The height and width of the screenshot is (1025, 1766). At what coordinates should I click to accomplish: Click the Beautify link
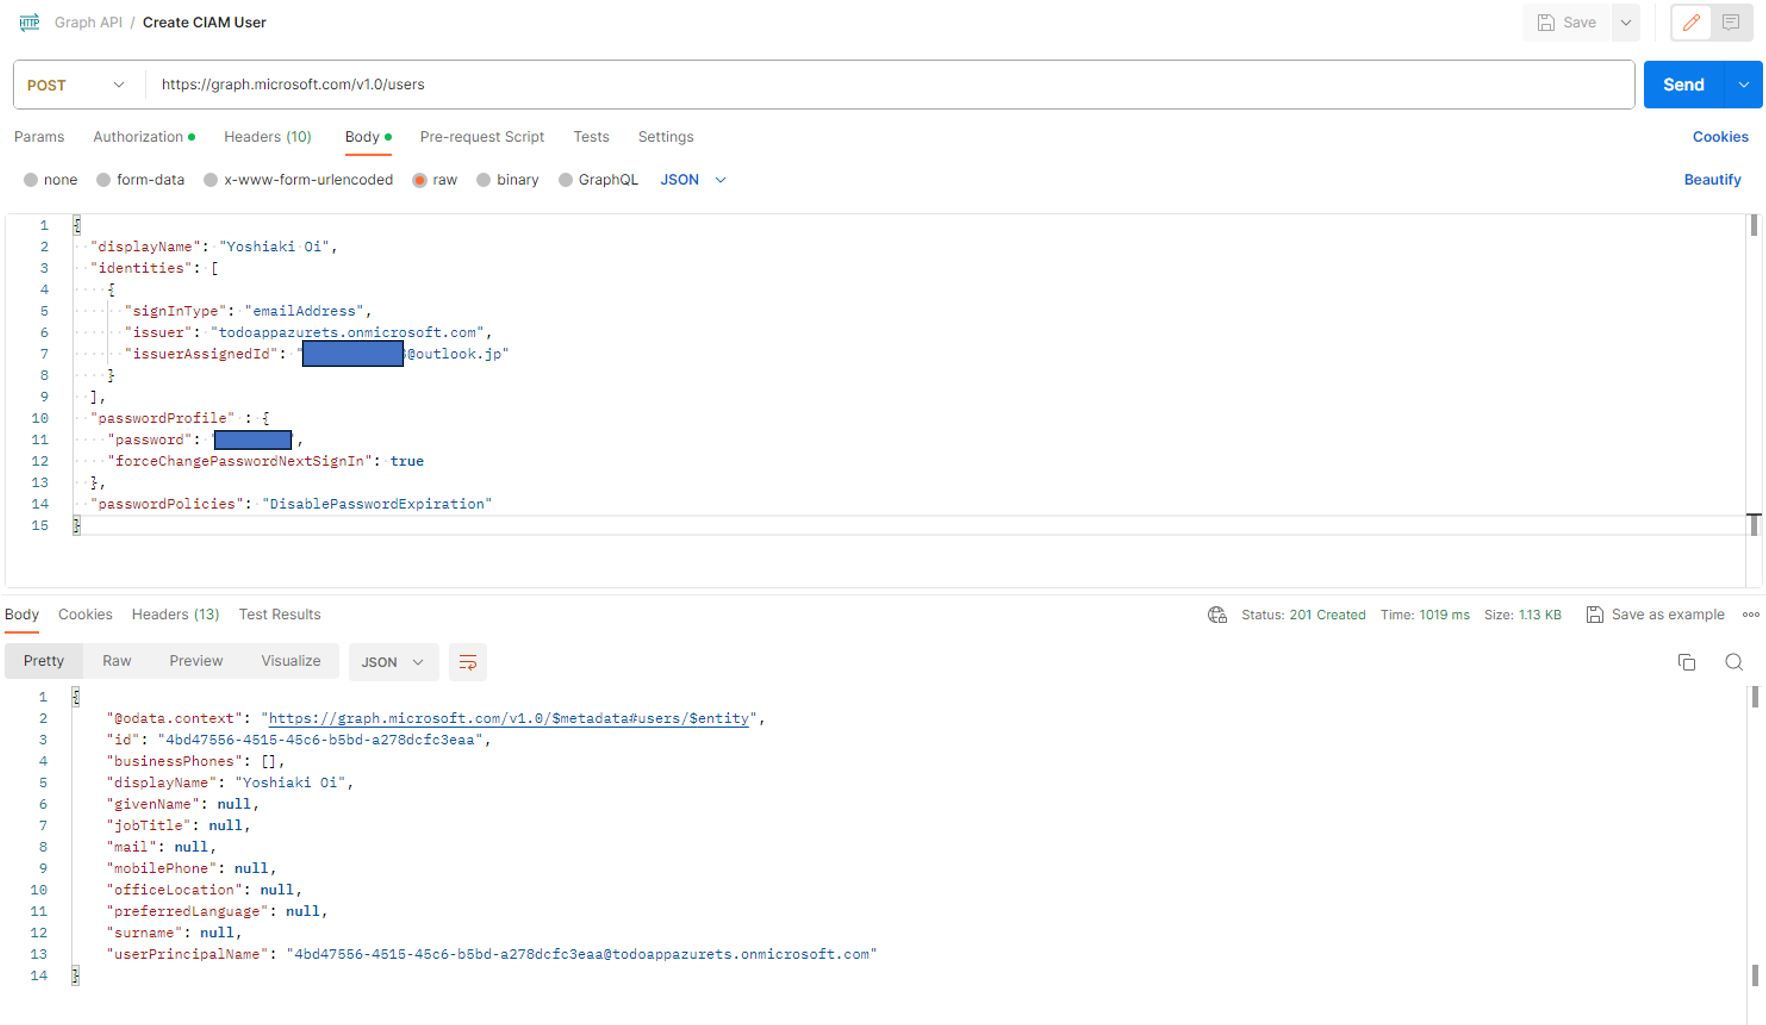point(1713,180)
